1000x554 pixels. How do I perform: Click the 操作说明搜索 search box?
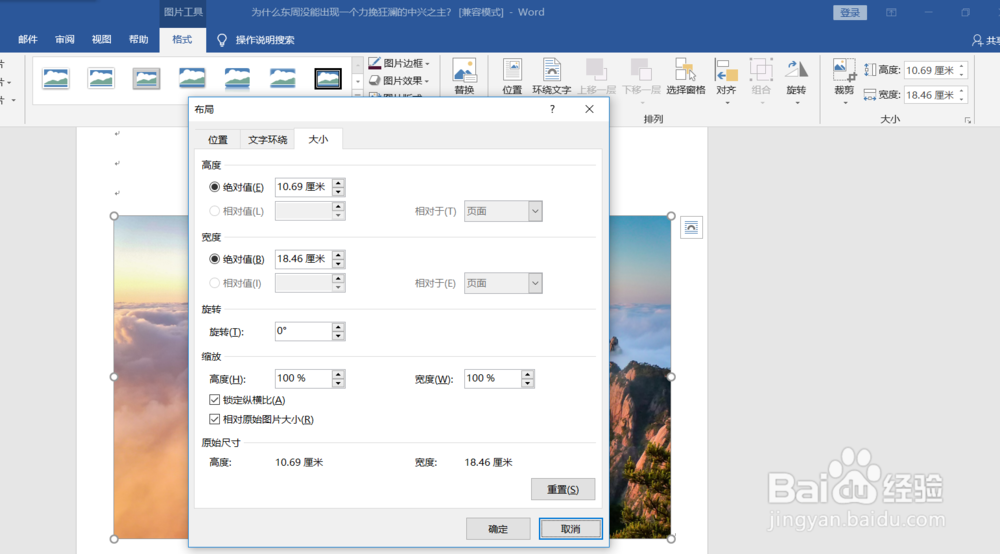coord(265,40)
